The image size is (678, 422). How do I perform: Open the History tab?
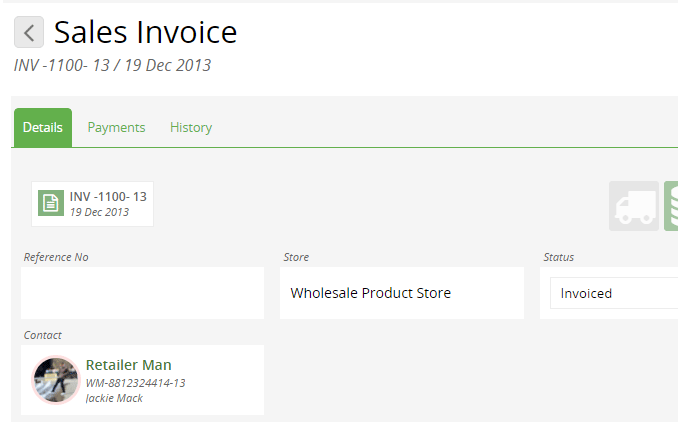[191, 128]
